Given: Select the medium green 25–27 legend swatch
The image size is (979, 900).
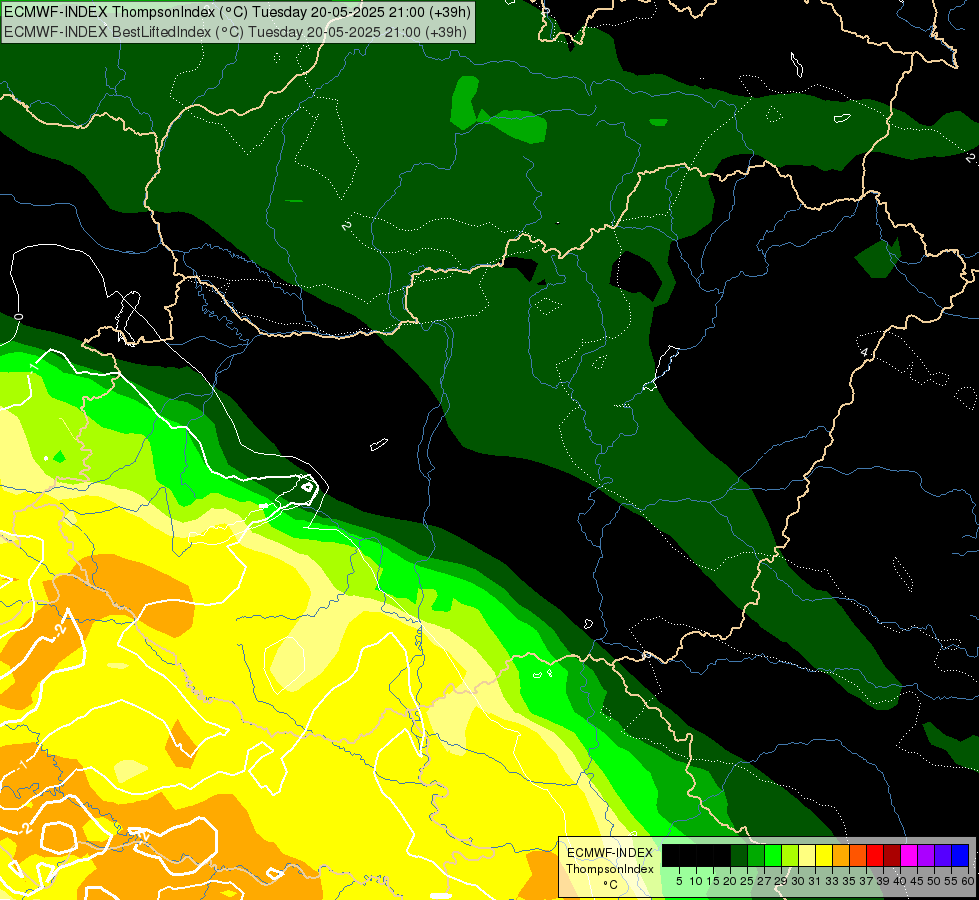Looking at the screenshot, I should pos(756,855).
